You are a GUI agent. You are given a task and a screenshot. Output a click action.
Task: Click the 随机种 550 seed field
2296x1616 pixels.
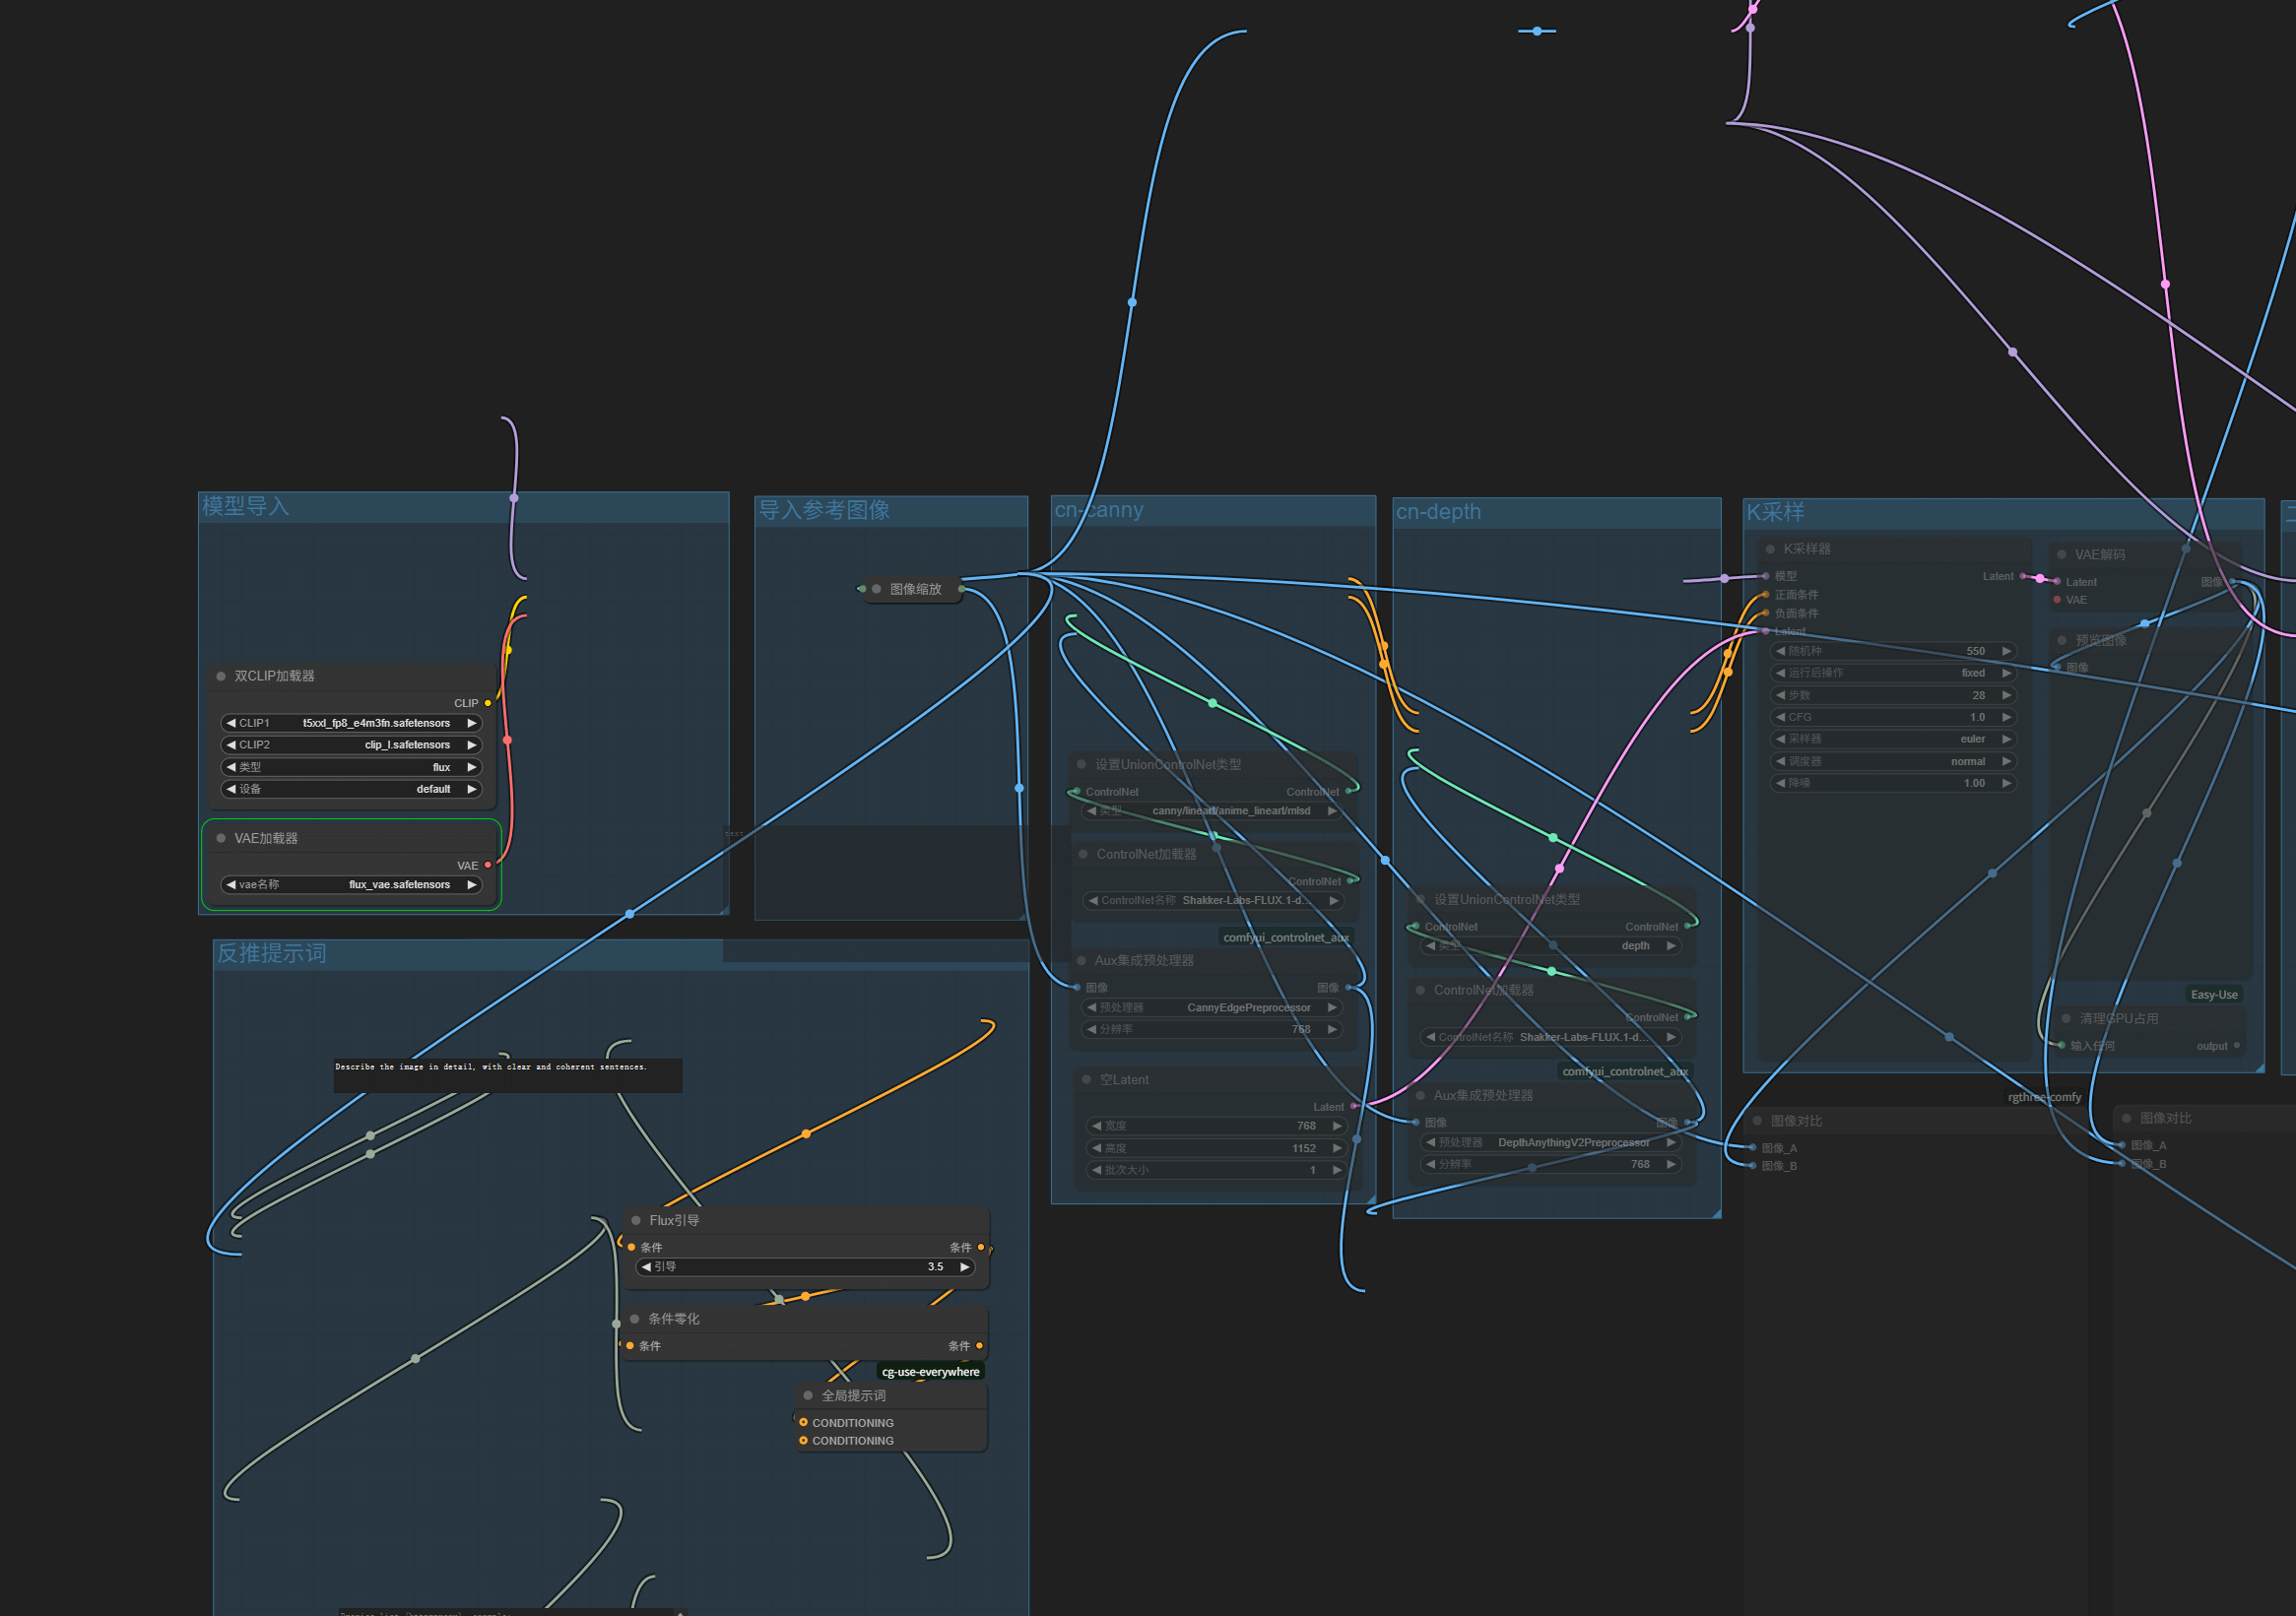[x=1893, y=651]
